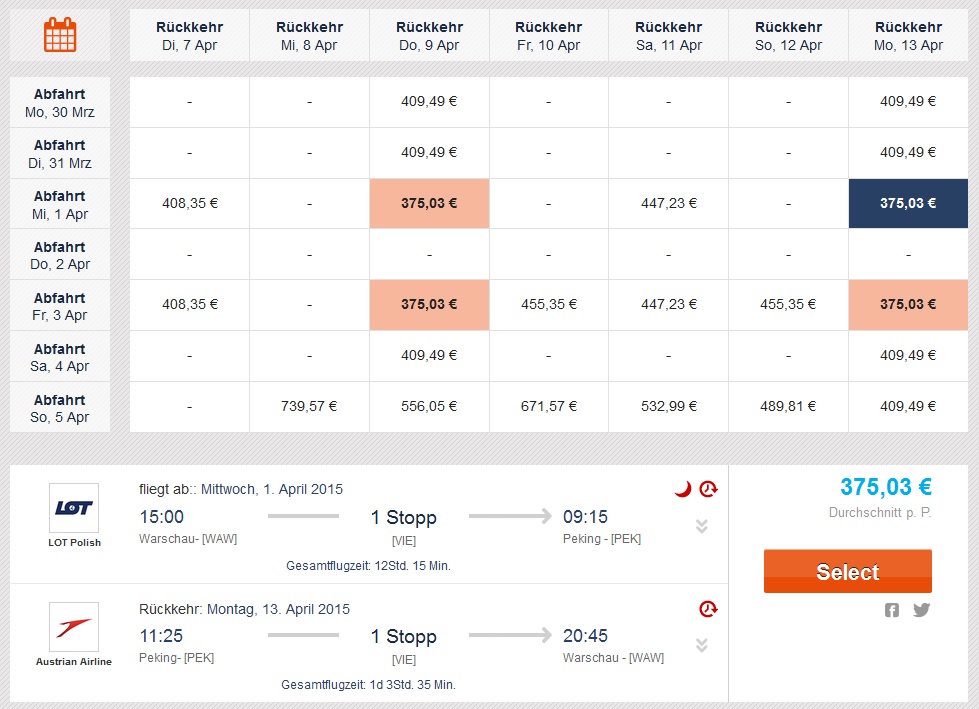
Task: Expand the outbound flight details chevron
Action: [x=702, y=526]
